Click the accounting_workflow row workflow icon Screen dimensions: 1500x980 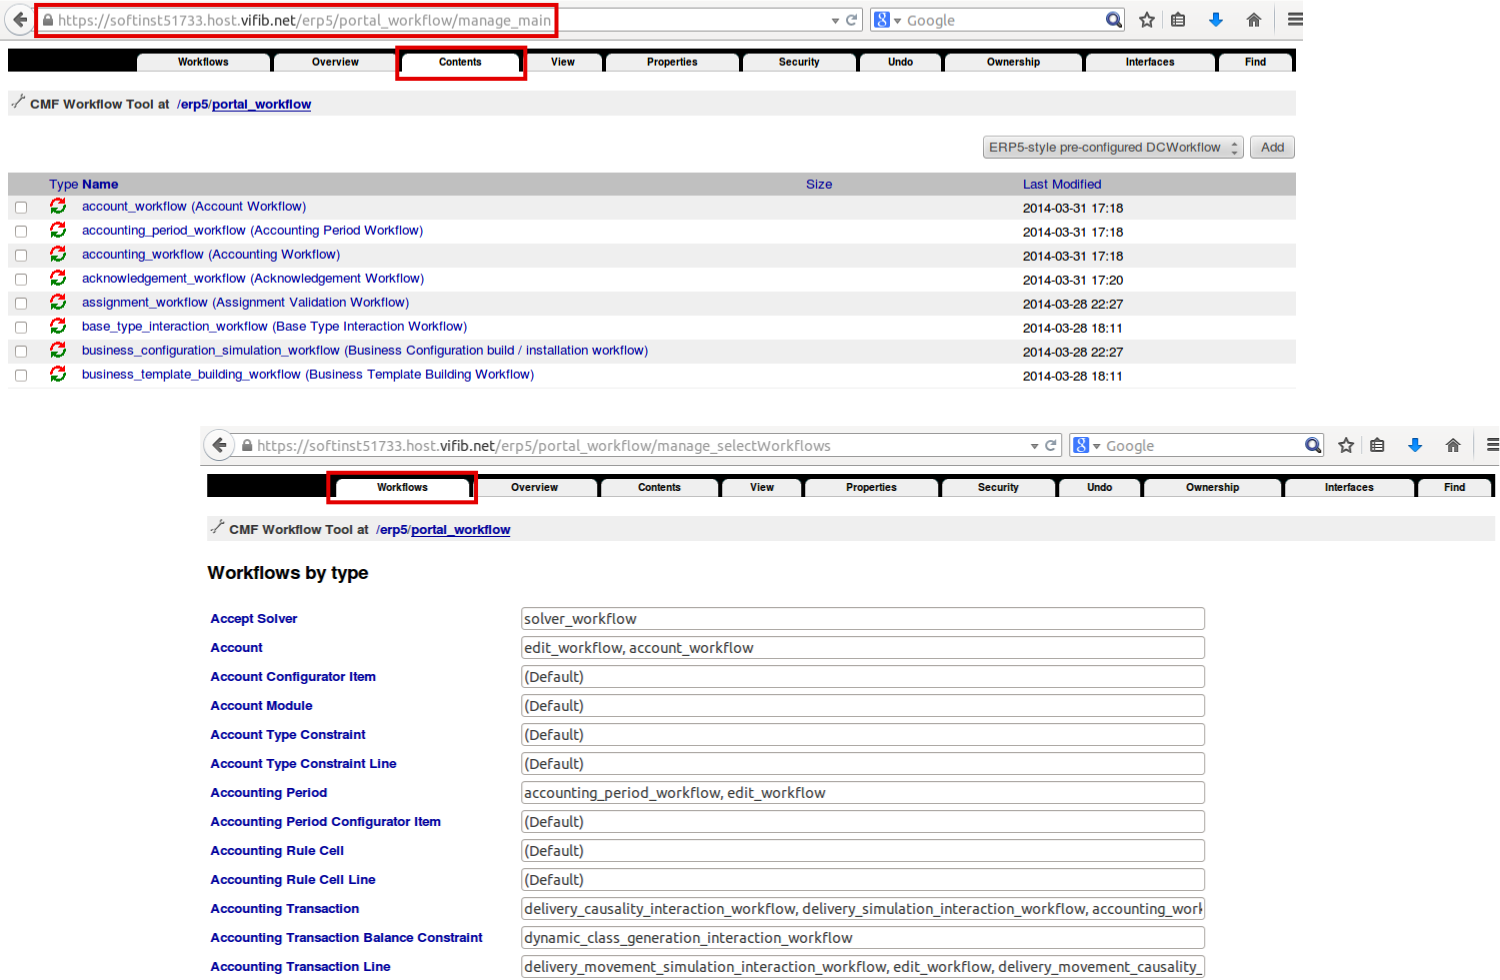58,254
